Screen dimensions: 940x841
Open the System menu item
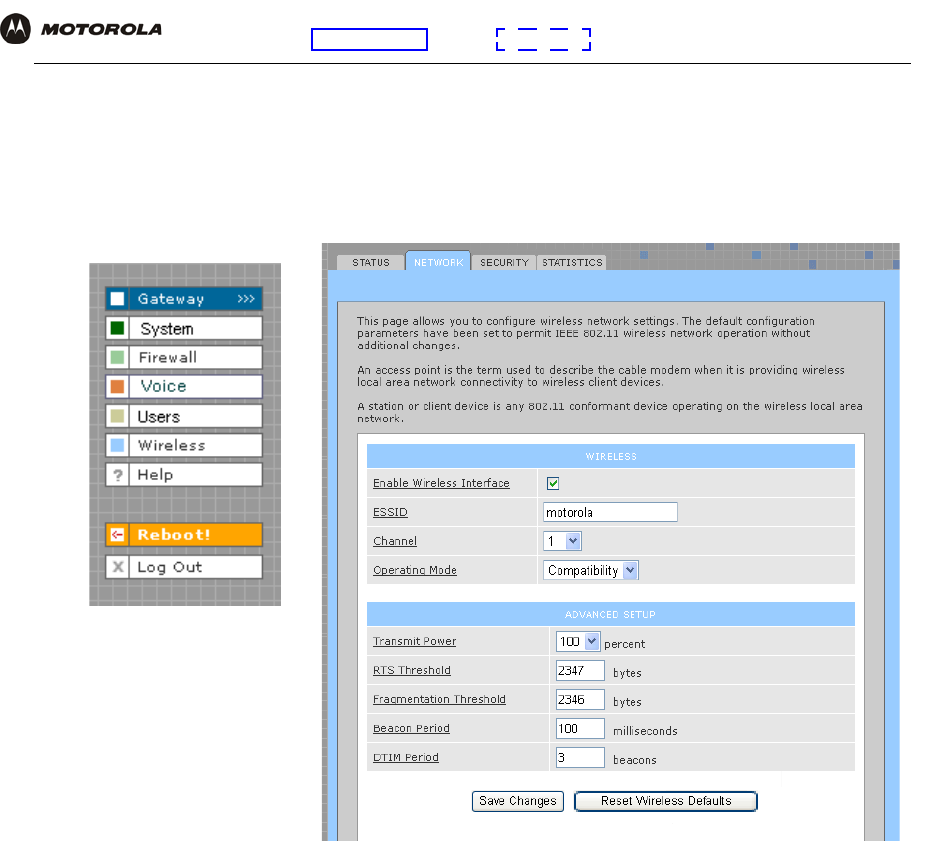pyautogui.click(x=184, y=328)
